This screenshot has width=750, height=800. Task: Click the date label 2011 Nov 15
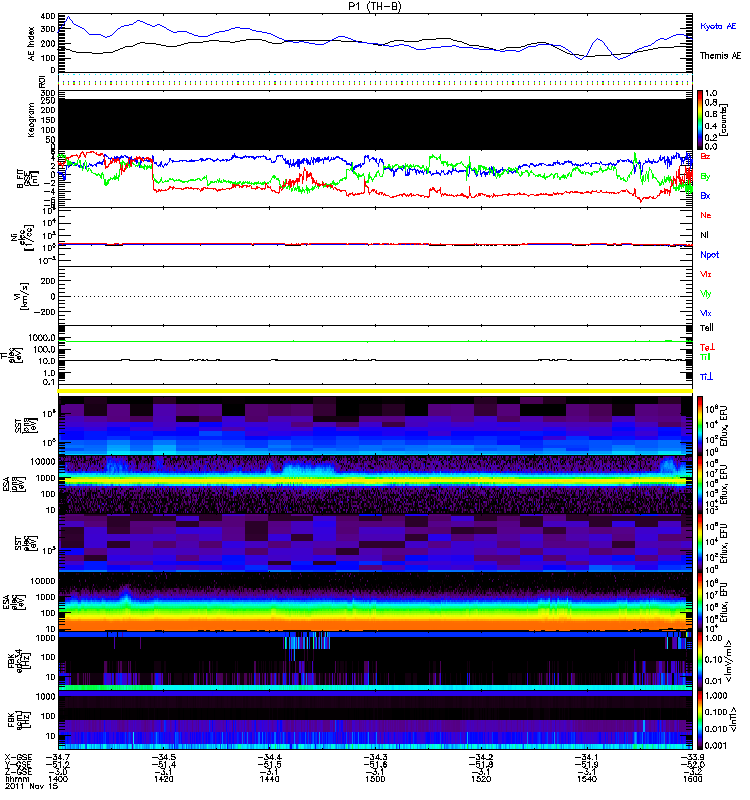[32, 786]
